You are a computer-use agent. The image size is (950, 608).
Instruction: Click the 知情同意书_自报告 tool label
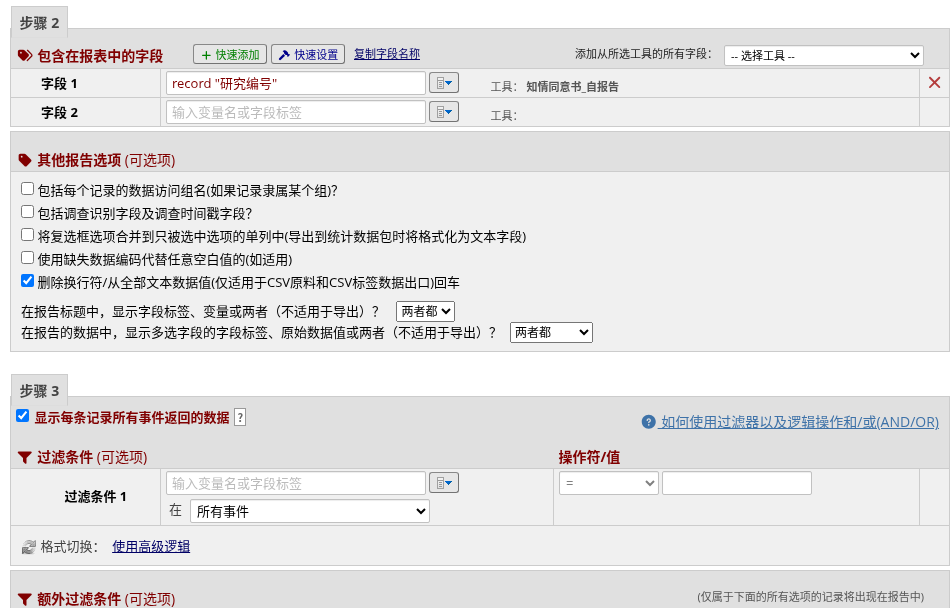573,87
